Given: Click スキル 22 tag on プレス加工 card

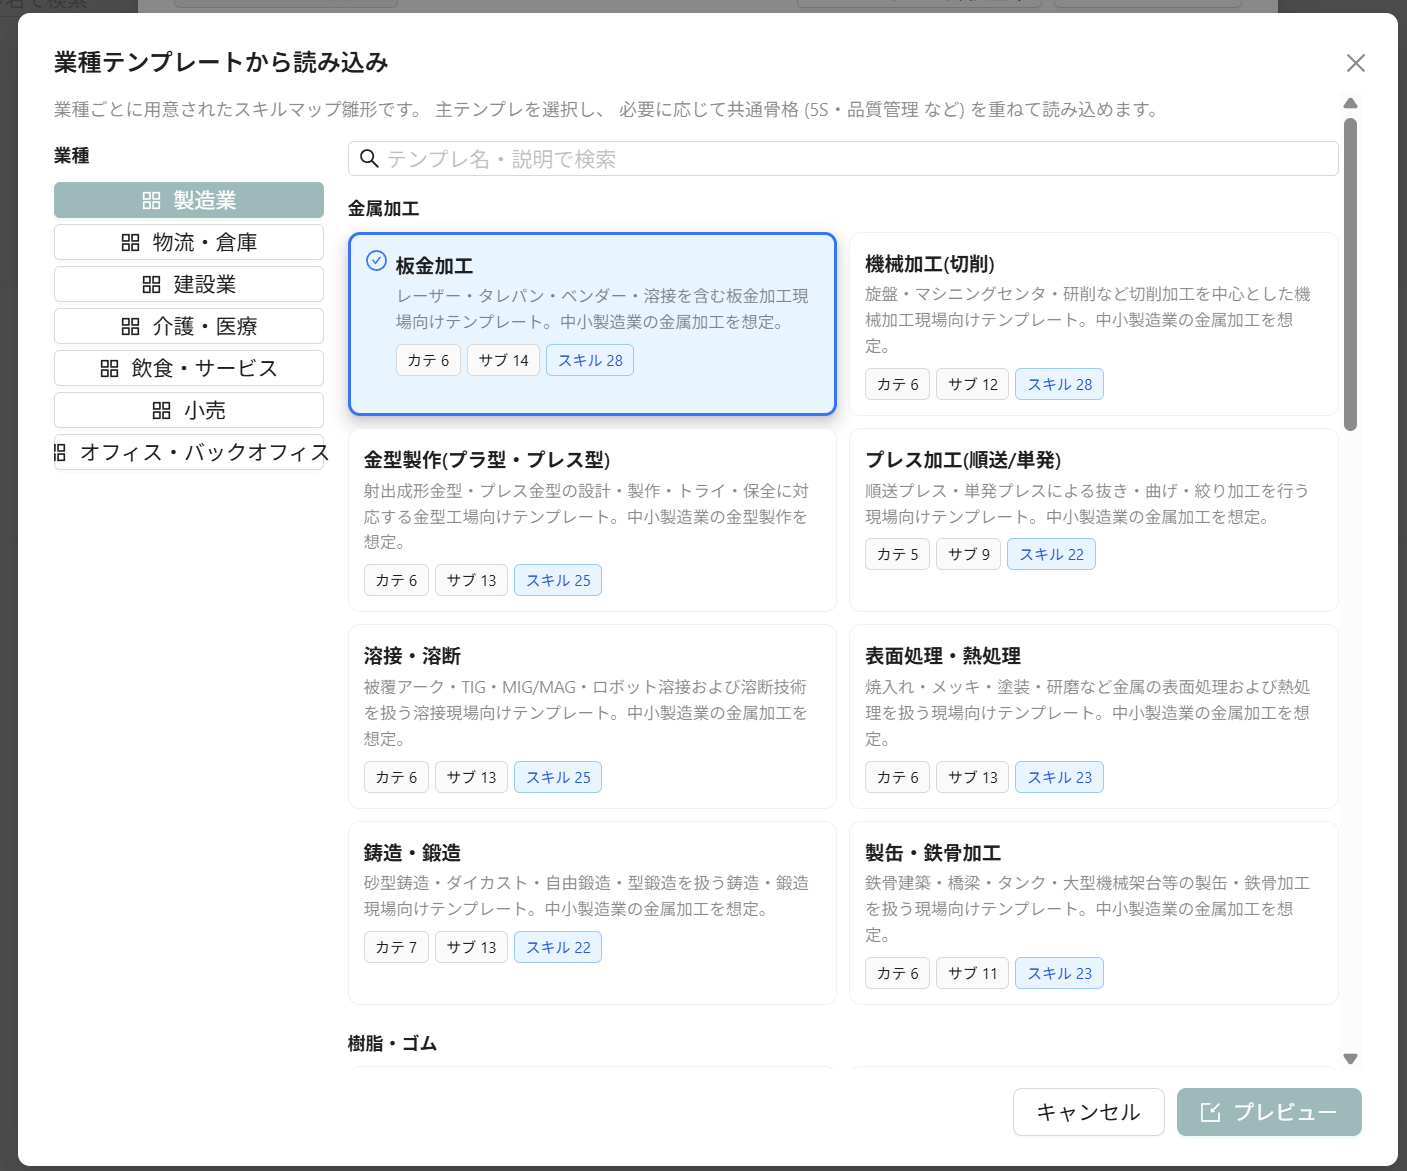Looking at the screenshot, I should click(x=1051, y=554).
